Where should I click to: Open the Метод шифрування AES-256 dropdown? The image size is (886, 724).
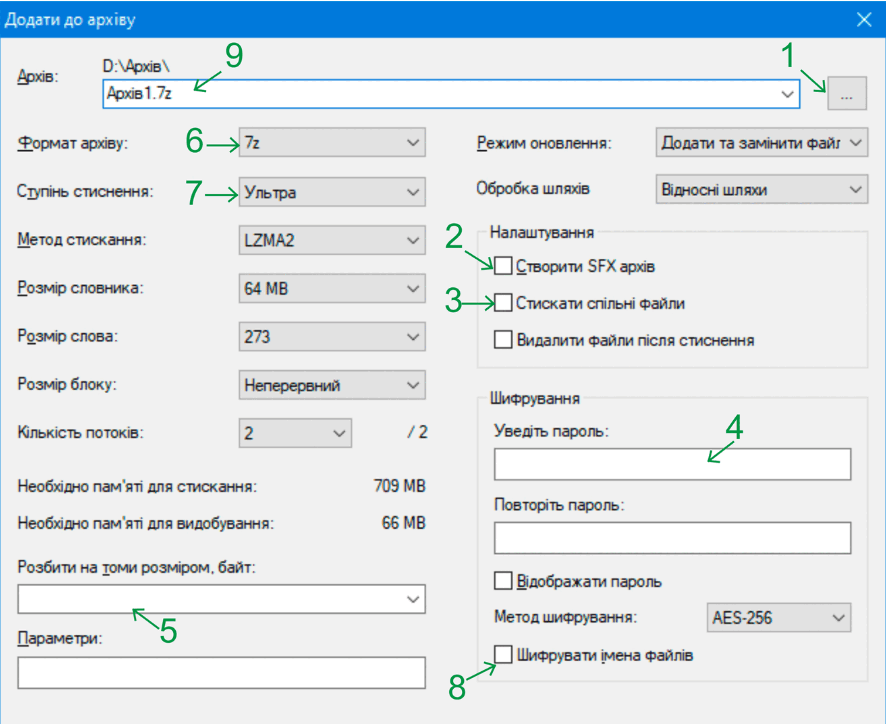[x=779, y=617]
